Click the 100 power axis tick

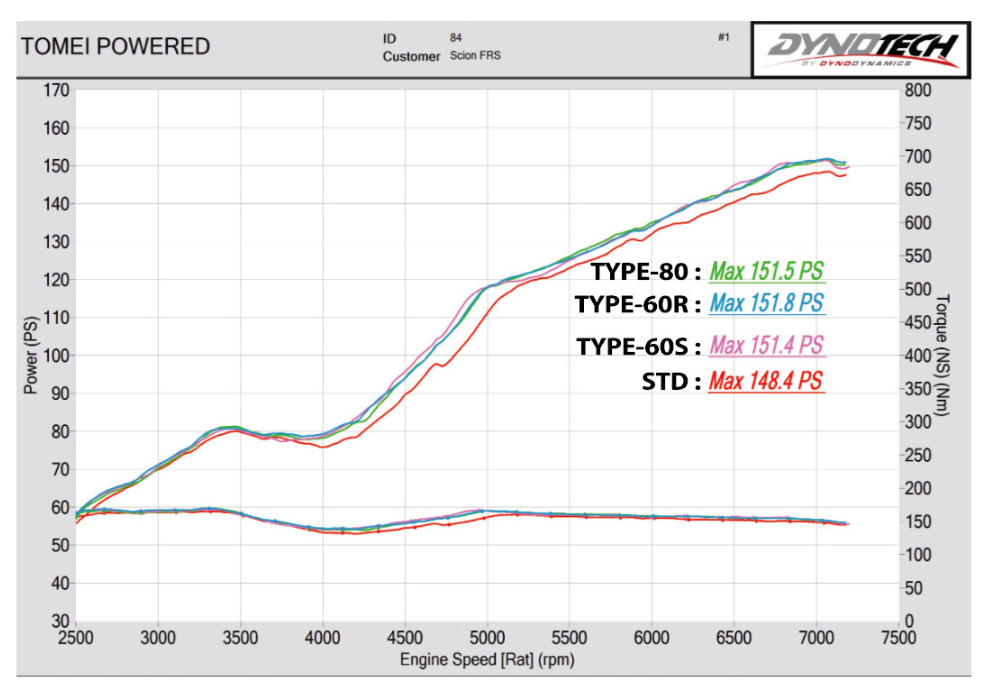point(56,356)
